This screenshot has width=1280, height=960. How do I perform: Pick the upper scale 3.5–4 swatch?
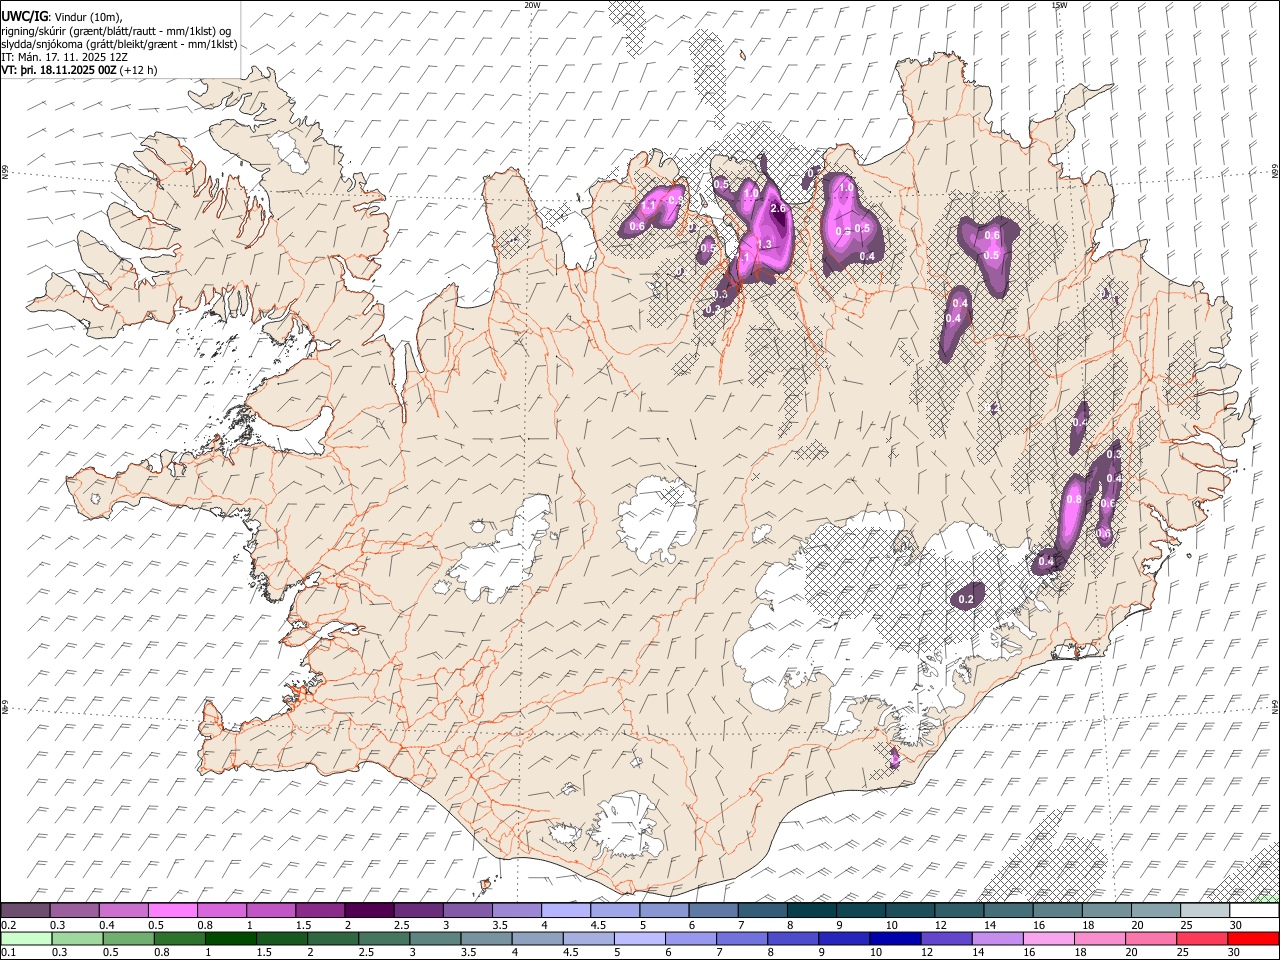click(x=516, y=911)
